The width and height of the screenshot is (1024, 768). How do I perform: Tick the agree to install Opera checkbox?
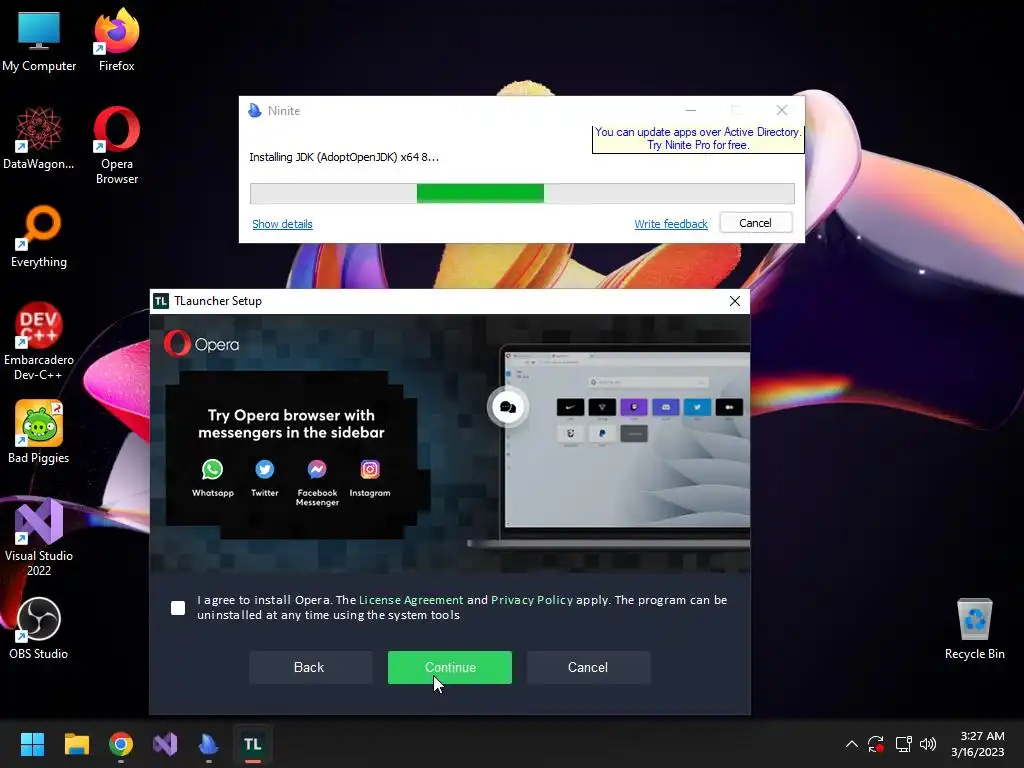coord(178,608)
